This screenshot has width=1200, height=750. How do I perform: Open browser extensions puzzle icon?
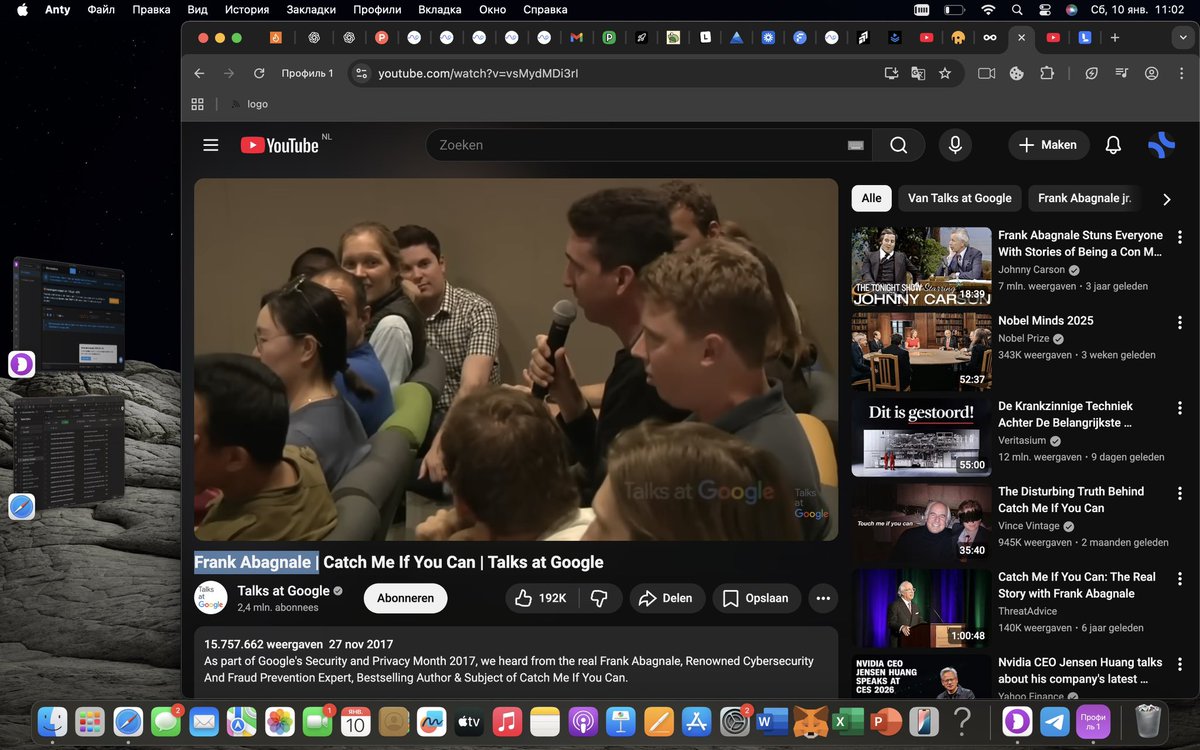click(1047, 73)
